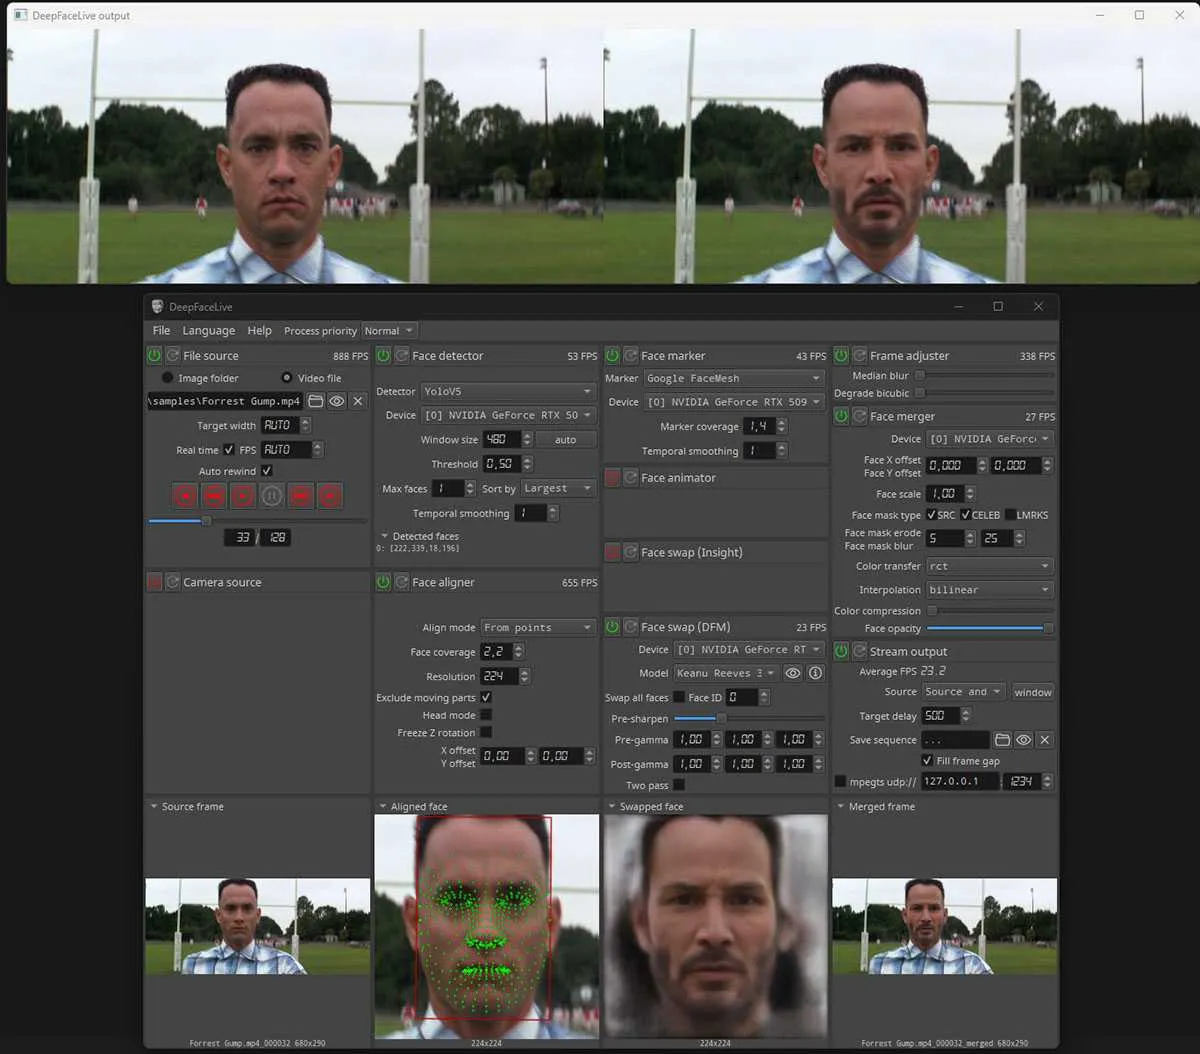Image resolution: width=1200 pixels, height=1054 pixels.
Task: Reveal the source file with the eye icon
Action: pos(337,401)
